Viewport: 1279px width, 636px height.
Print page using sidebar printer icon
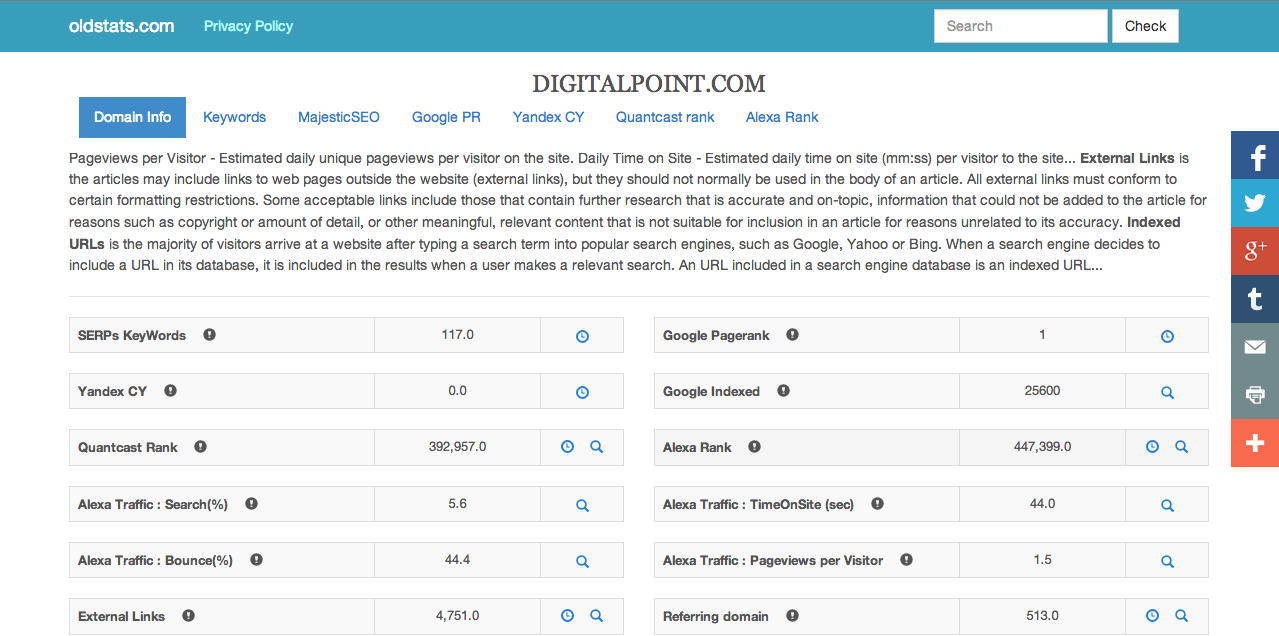click(1255, 395)
